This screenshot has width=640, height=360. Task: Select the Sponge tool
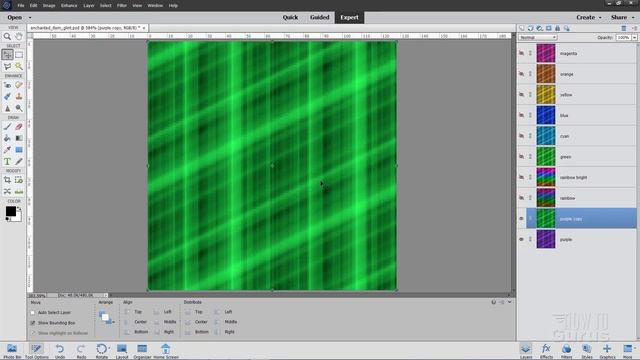click(x=19, y=108)
